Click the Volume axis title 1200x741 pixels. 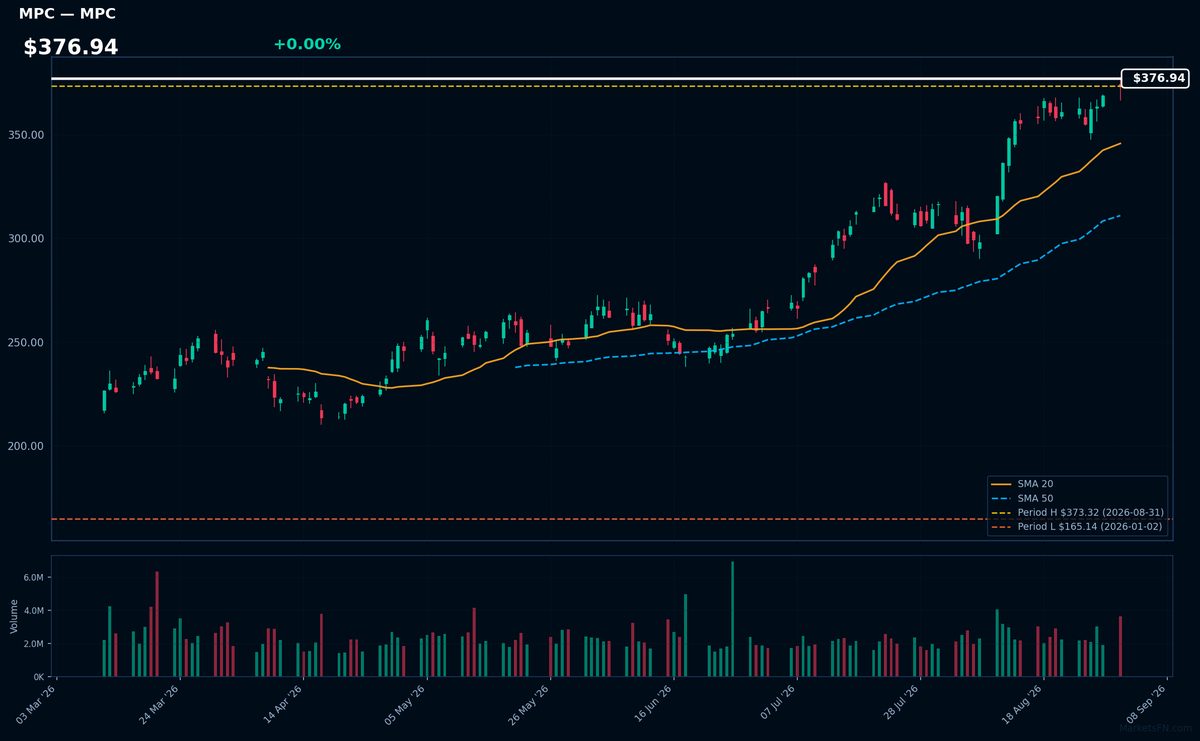click(13, 616)
